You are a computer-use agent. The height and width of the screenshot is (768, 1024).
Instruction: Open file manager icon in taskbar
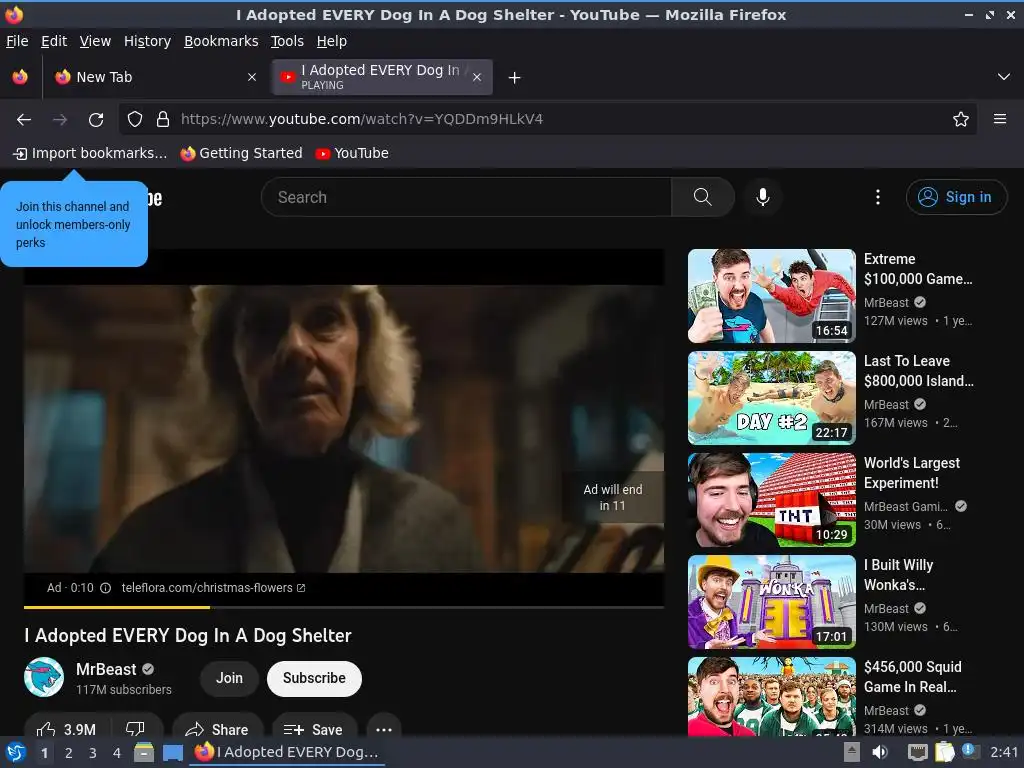(144, 752)
